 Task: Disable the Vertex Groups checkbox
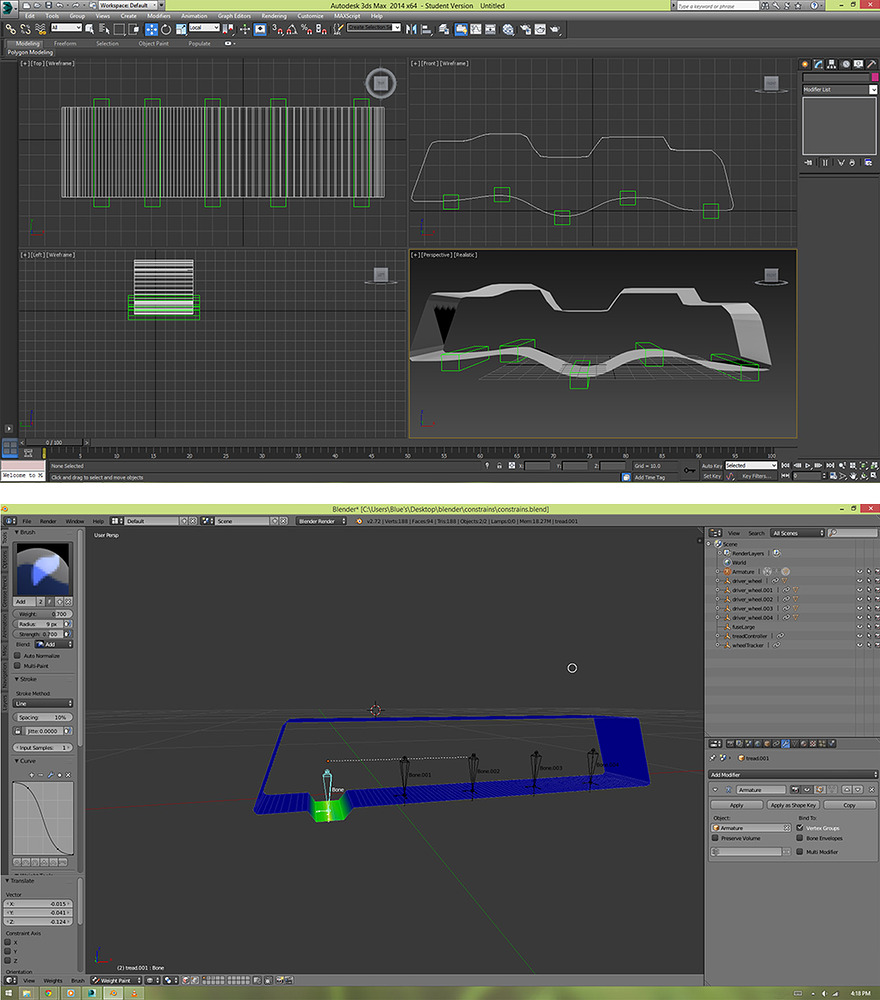800,827
